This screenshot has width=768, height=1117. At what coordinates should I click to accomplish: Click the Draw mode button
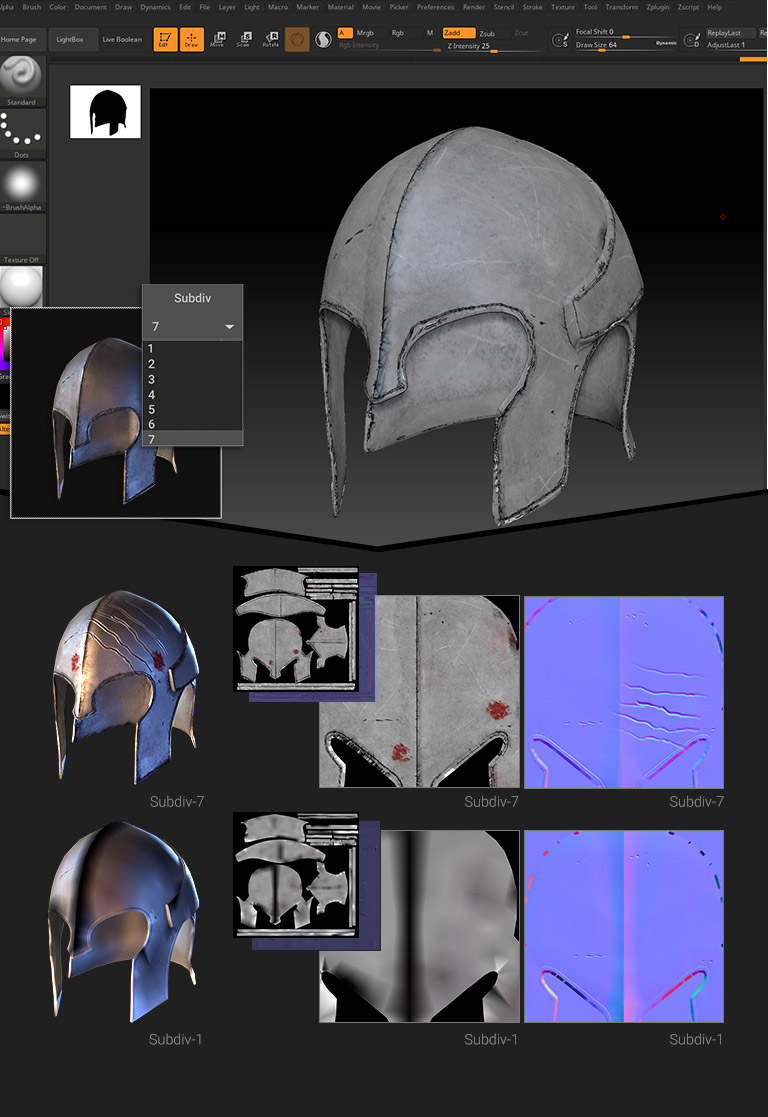(191, 40)
